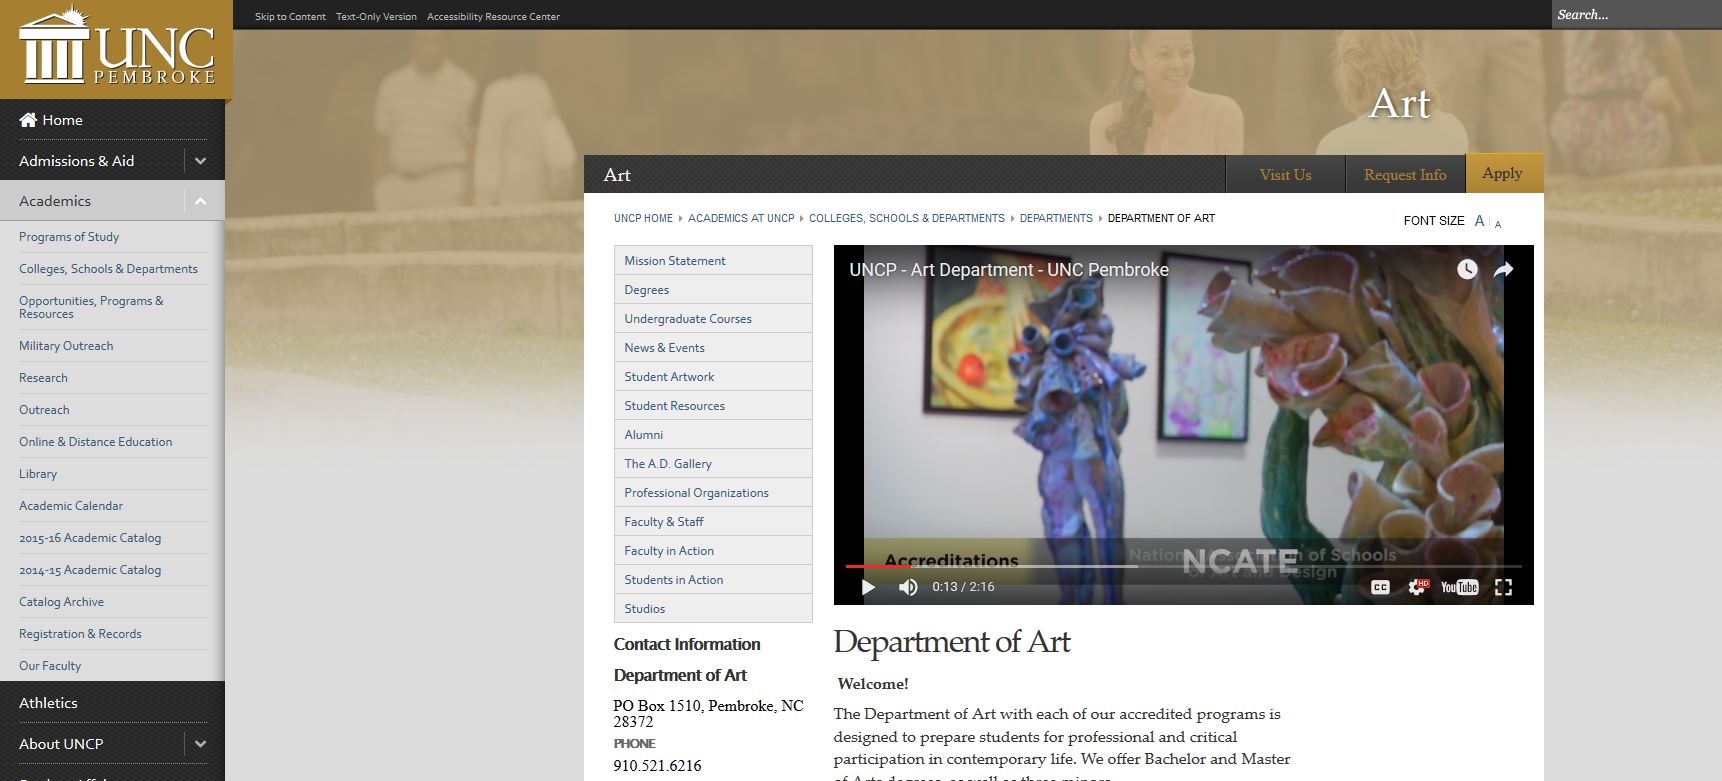This screenshot has width=1722, height=781.
Task: Open Student Resources page
Action: point(713,405)
